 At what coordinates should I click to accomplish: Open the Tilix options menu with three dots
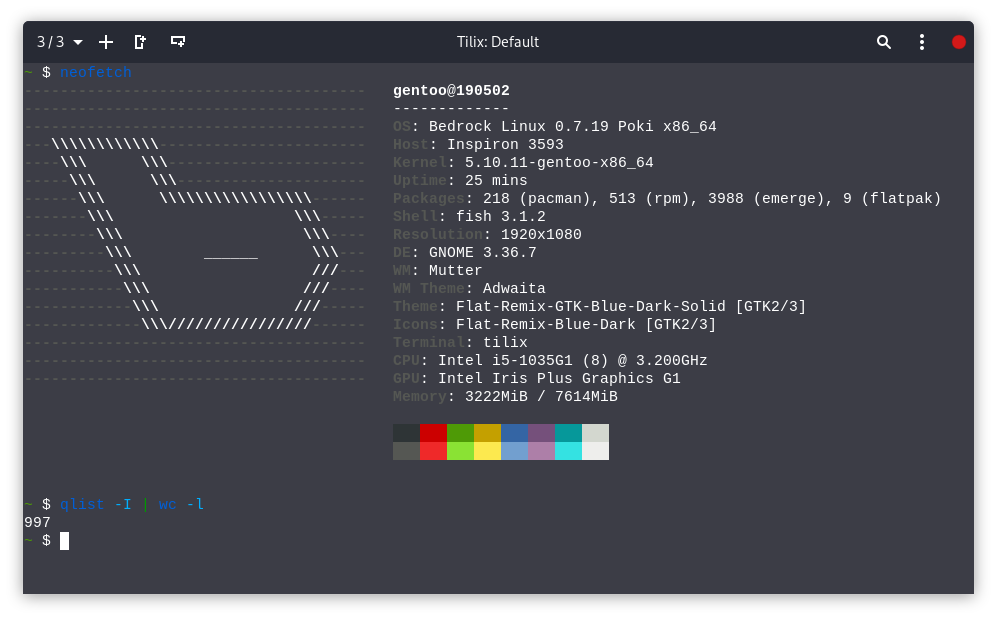(921, 42)
